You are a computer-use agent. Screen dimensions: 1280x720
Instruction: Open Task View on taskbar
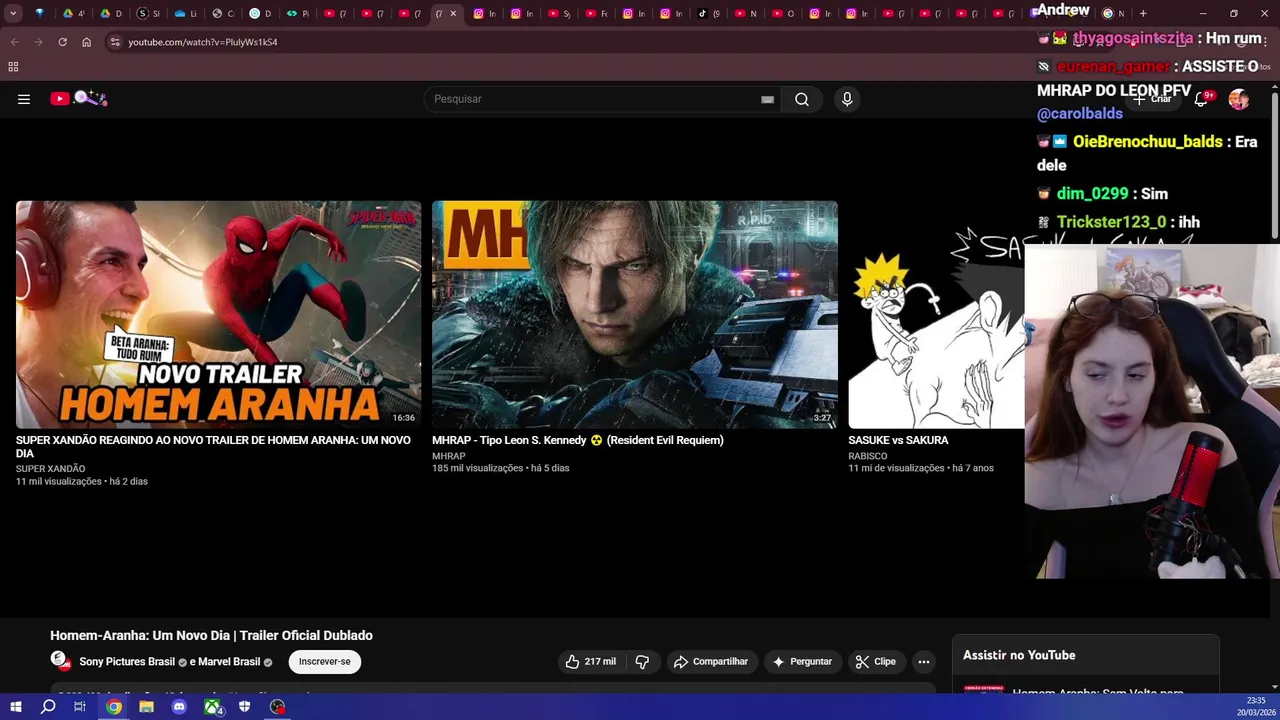tap(80, 707)
